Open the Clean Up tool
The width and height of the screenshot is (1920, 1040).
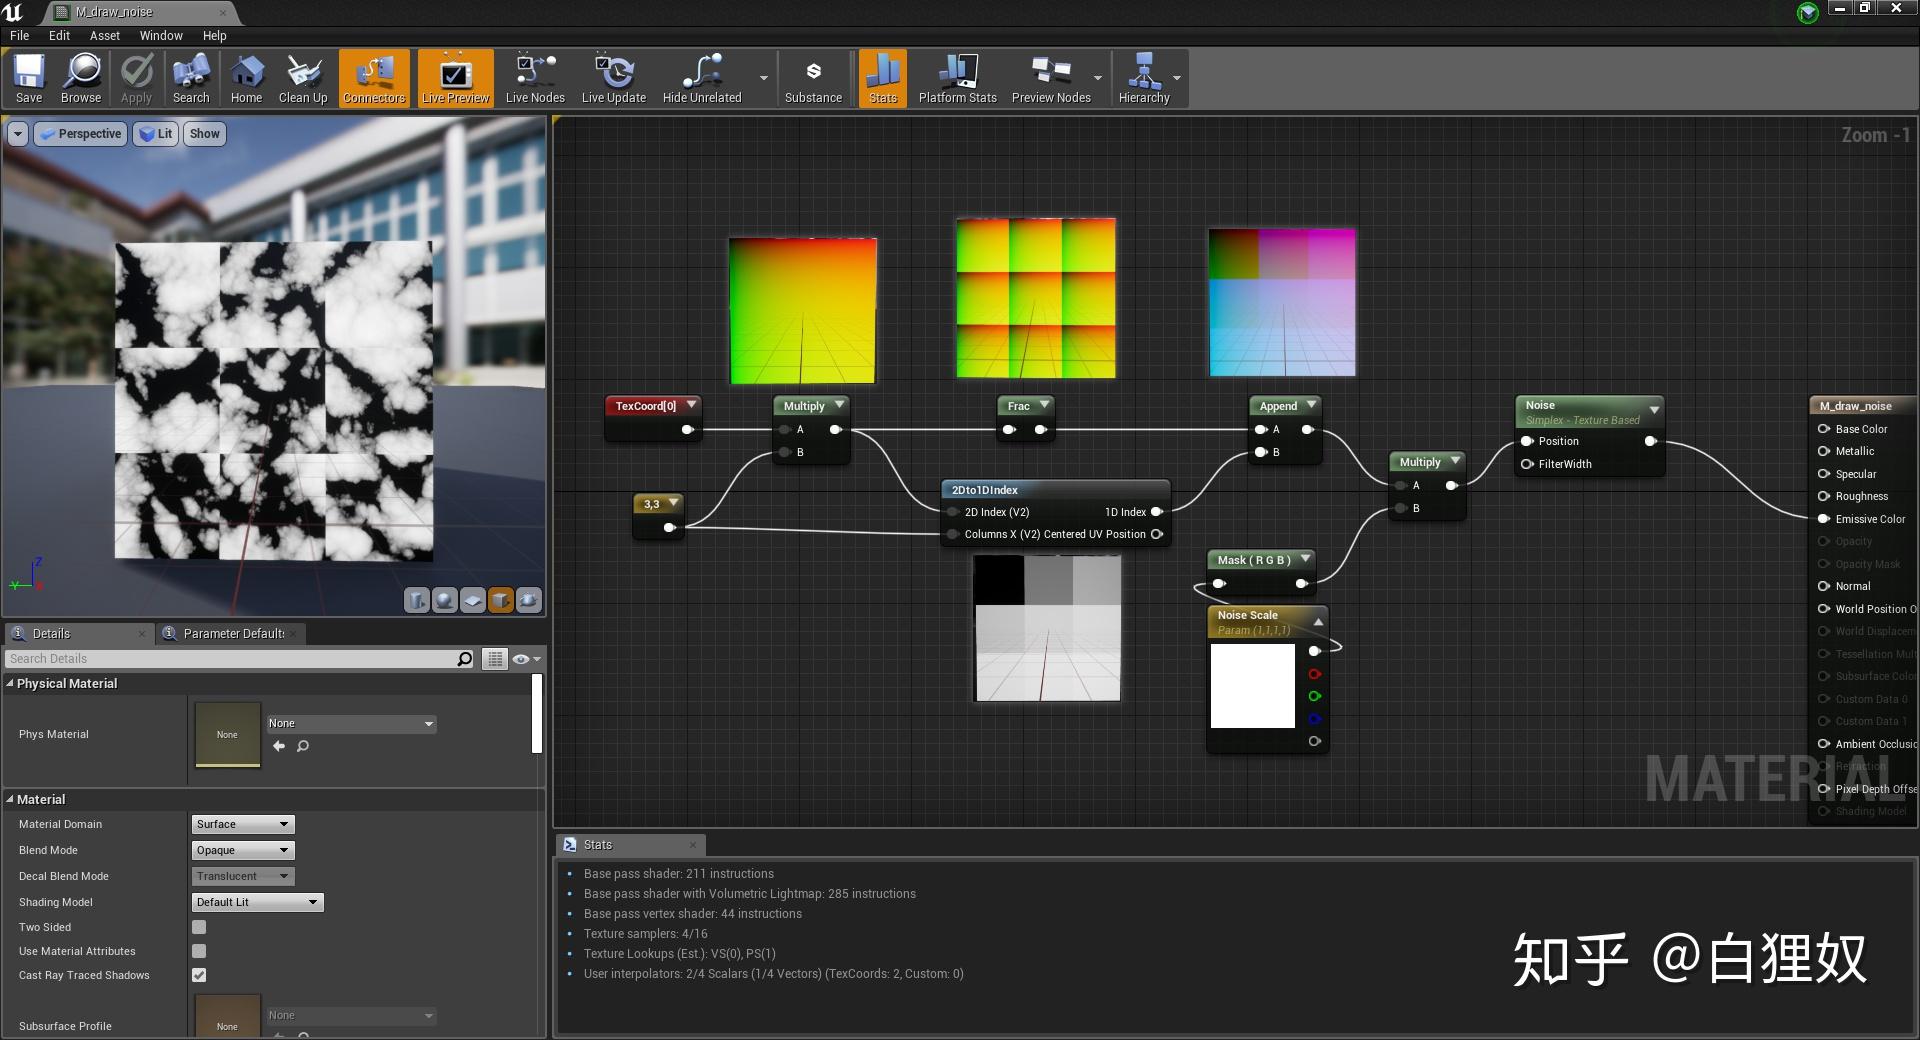[x=303, y=78]
